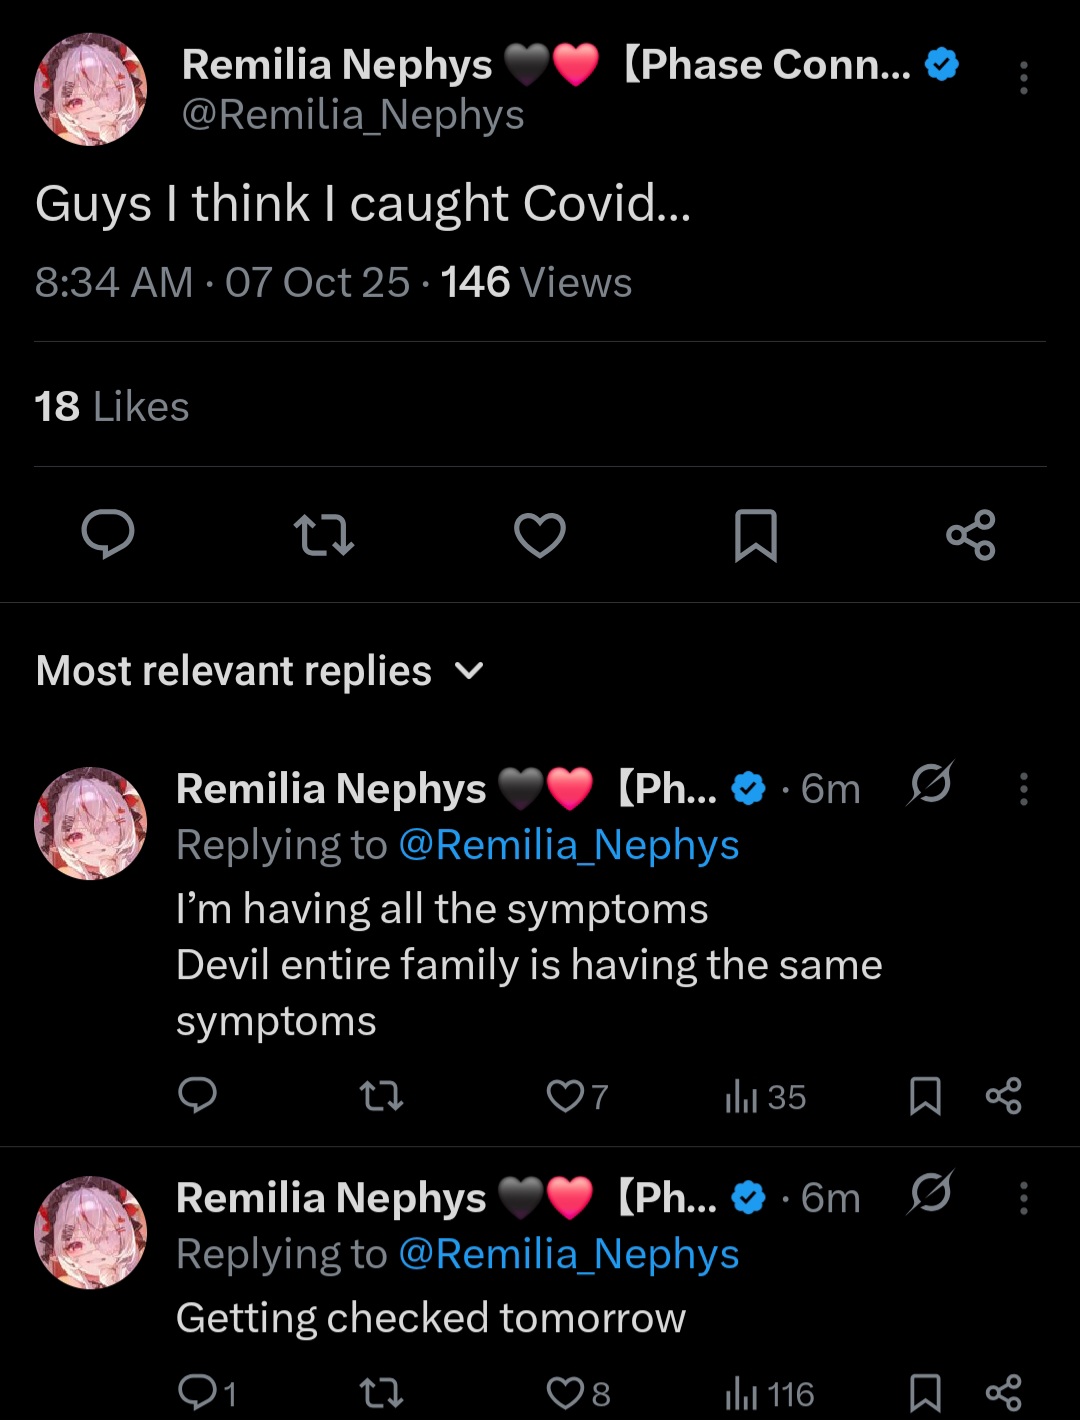
Task: Open more options on symptoms reply
Action: point(1023,789)
